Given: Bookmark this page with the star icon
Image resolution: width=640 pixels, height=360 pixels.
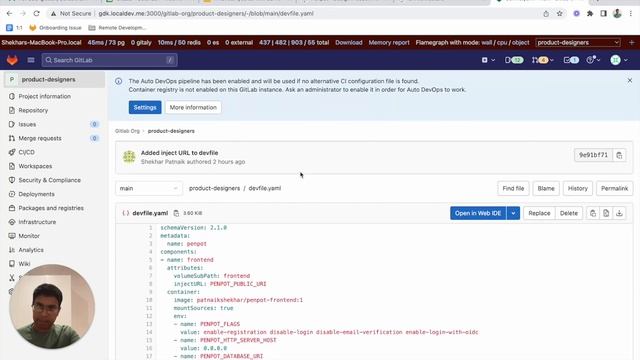Looking at the screenshot, I should tap(560, 13).
